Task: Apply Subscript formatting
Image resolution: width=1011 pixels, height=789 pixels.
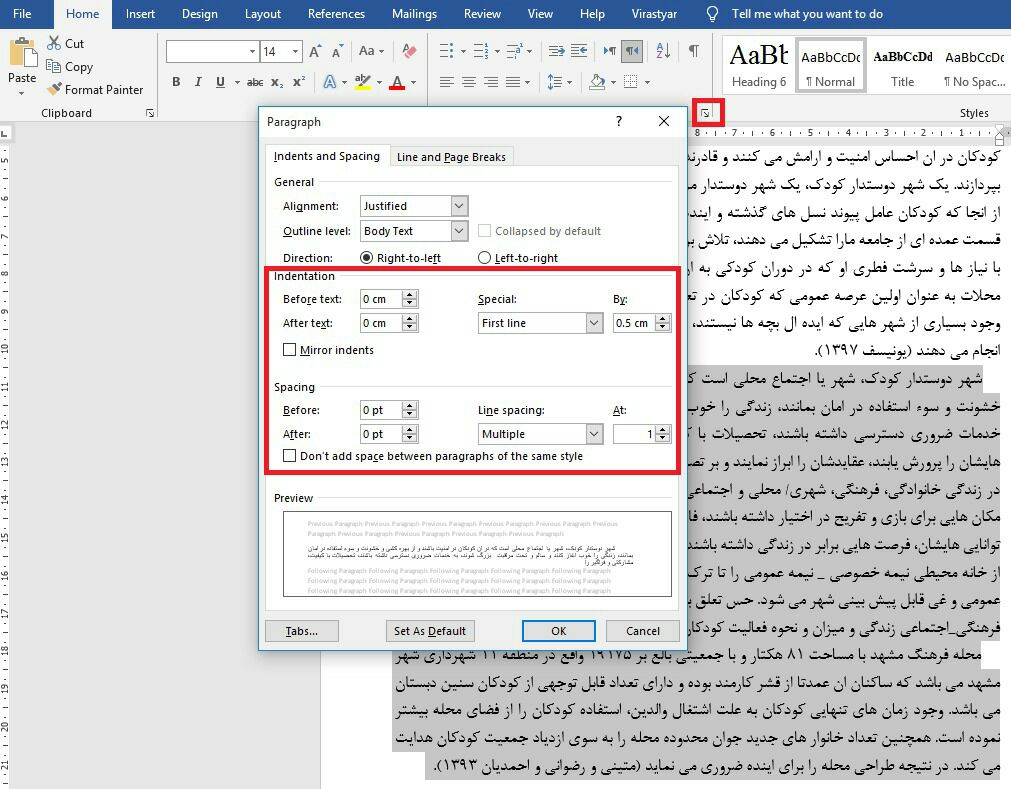Action: point(277,82)
